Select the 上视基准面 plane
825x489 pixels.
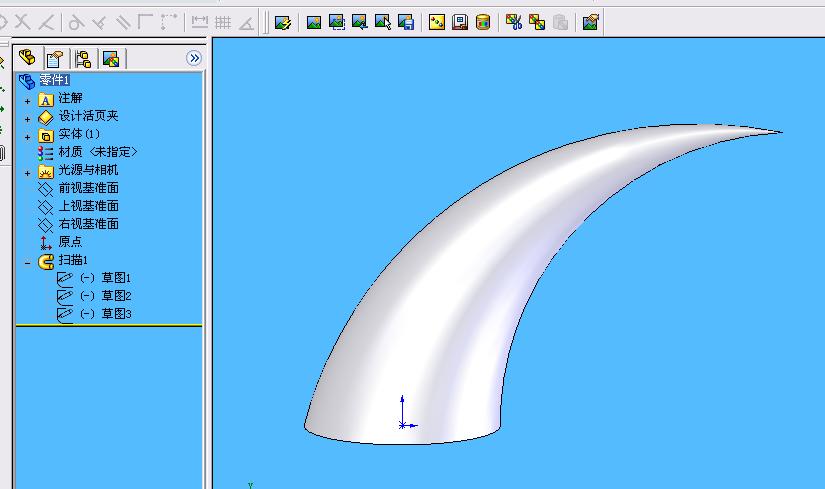[x=88, y=206]
